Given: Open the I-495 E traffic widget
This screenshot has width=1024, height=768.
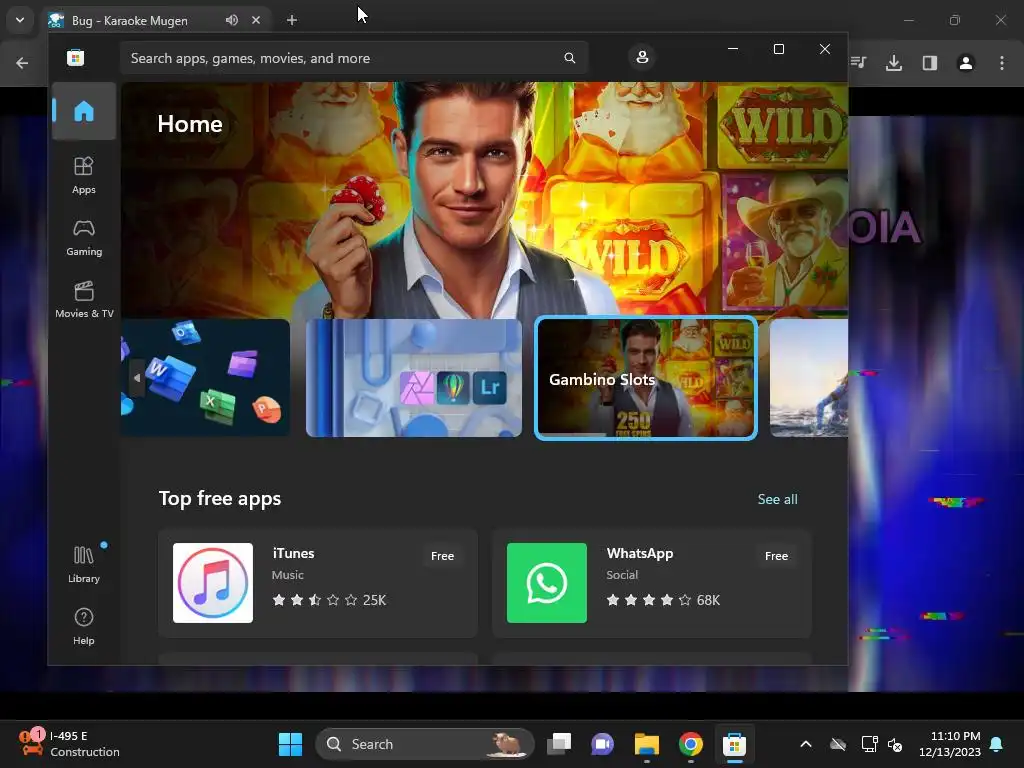Looking at the screenshot, I should (69, 744).
